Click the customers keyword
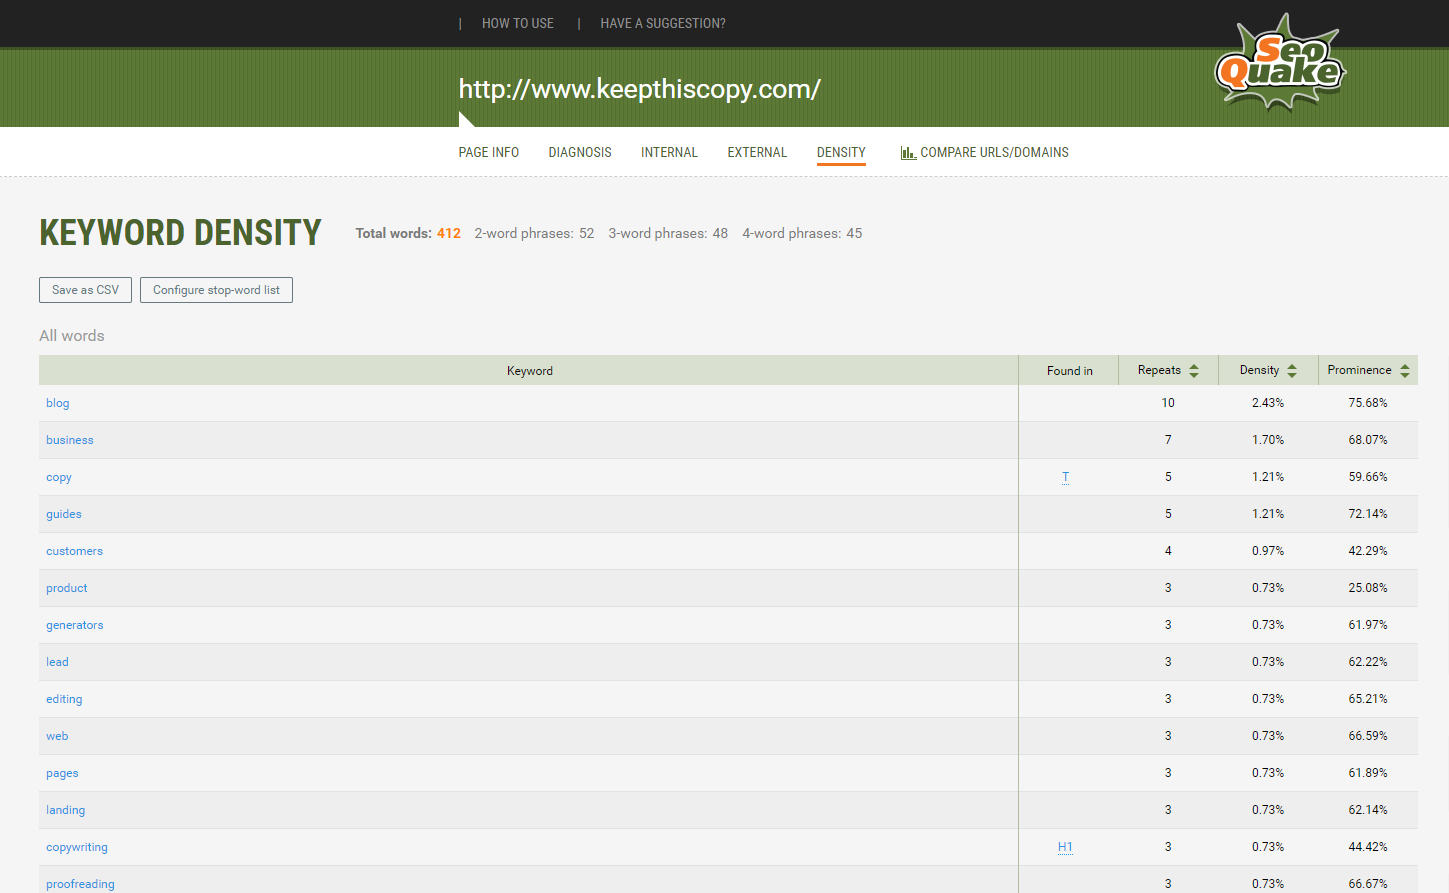 pos(74,551)
